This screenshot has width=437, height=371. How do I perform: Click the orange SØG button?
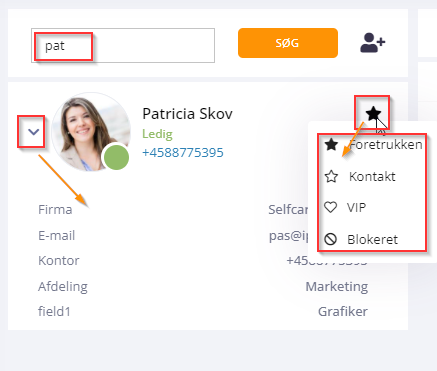288,43
